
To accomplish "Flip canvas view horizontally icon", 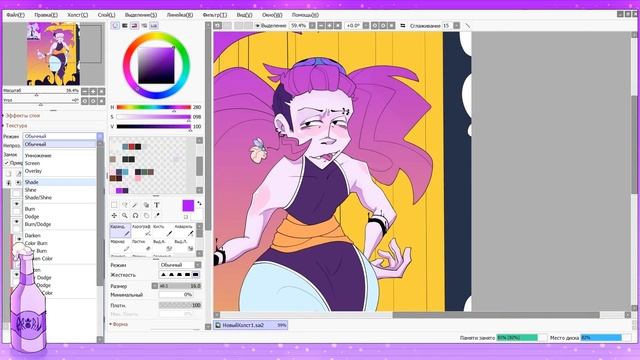I will 402,26.
